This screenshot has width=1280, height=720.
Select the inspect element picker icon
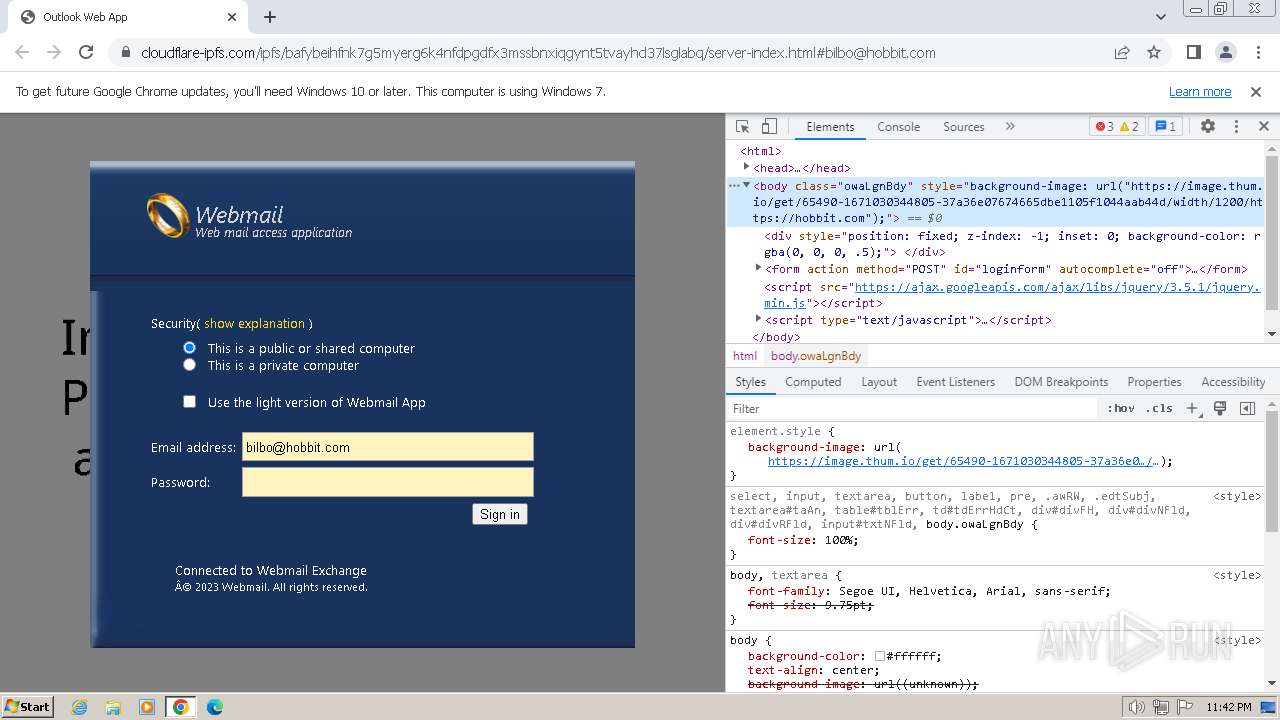(x=742, y=127)
